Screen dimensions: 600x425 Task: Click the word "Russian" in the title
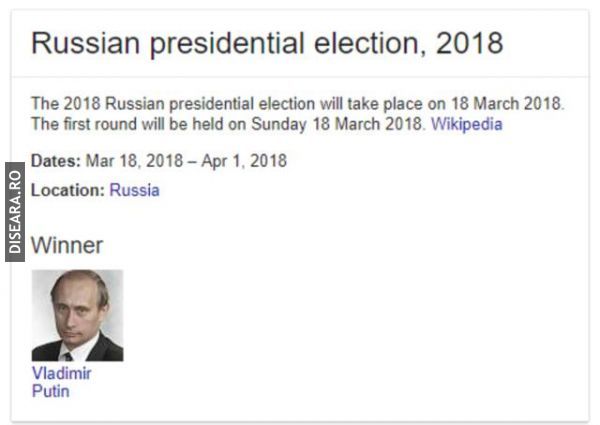click(85, 44)
